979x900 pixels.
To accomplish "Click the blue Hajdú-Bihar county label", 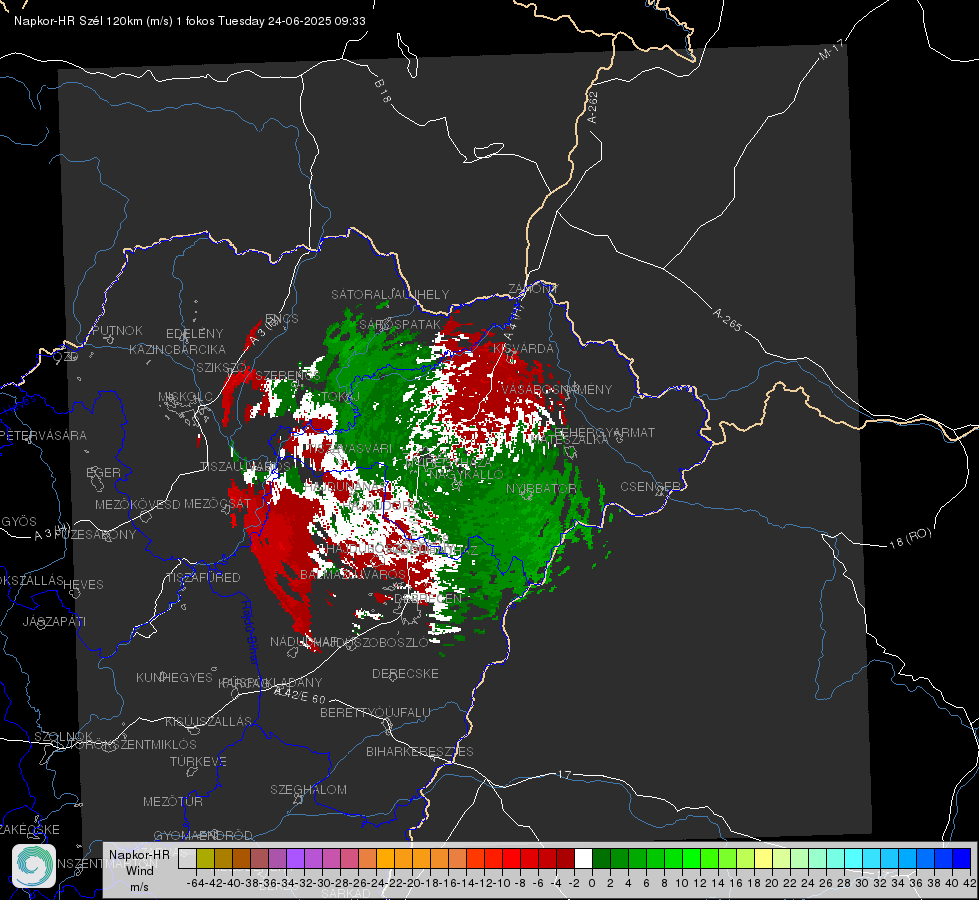I will tap(250, 632).
